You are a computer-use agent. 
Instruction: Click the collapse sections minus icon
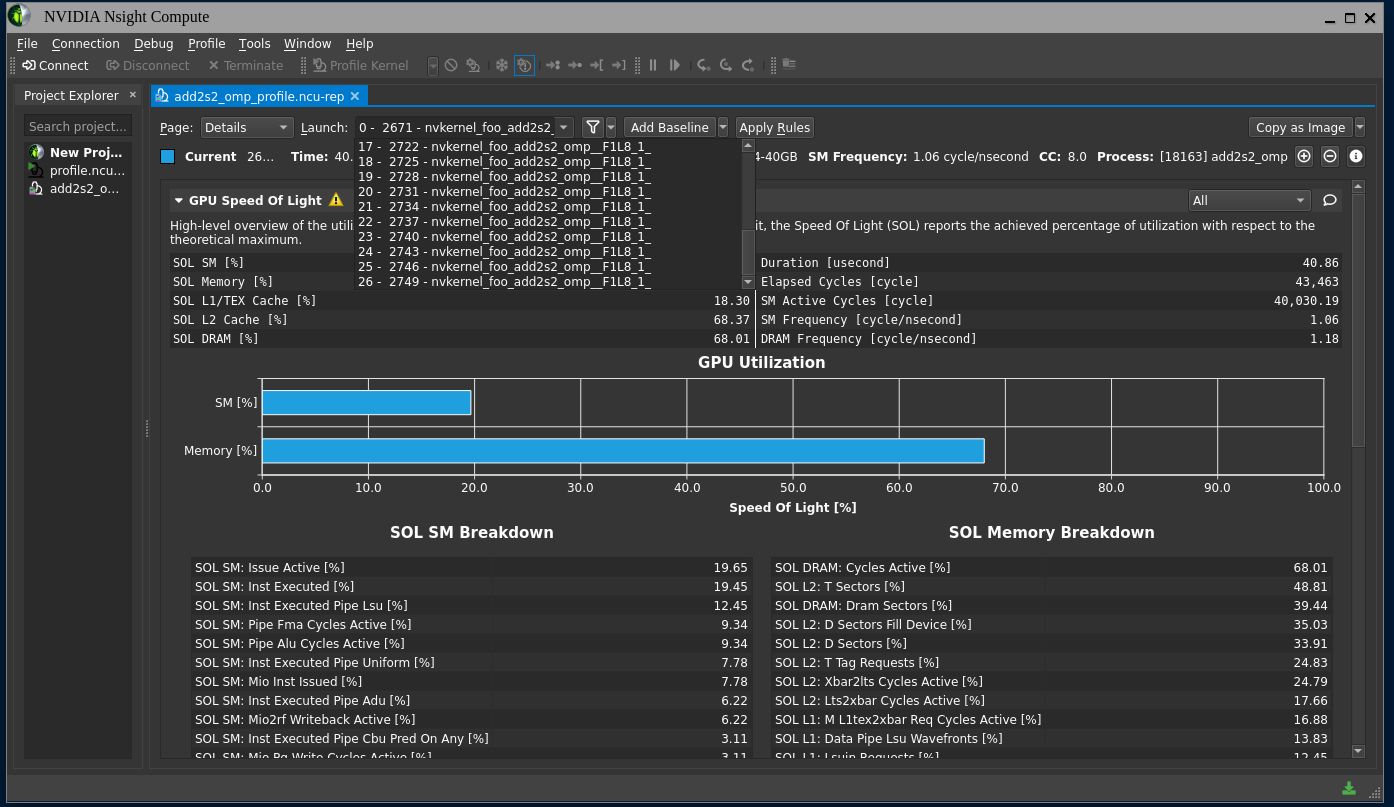pos(1330,156)
